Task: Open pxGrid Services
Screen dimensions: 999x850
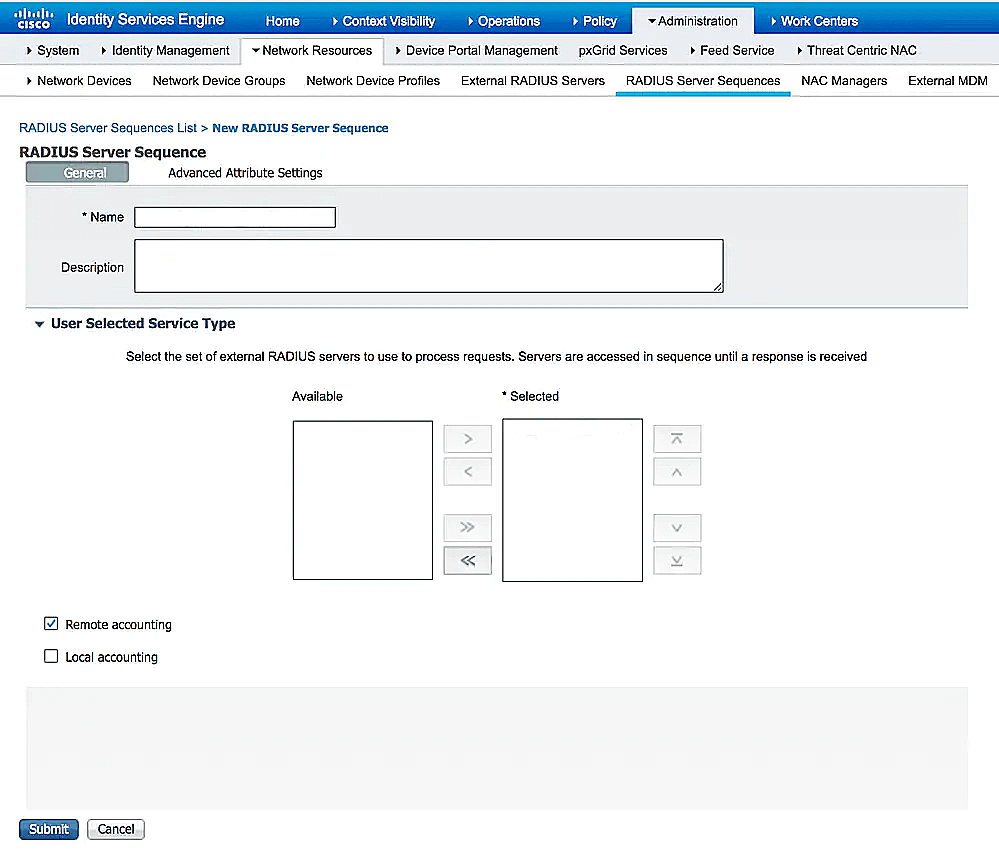Action: [623, 50]
